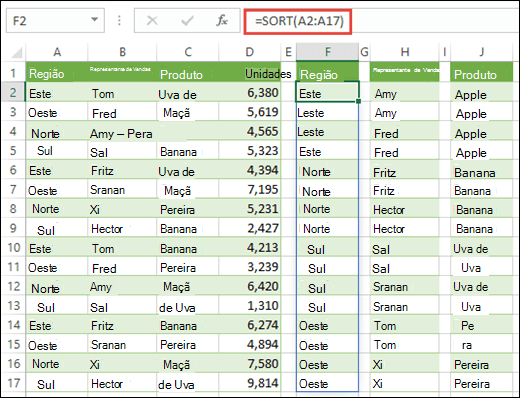Click cell C1 labeled Produto

188,72
